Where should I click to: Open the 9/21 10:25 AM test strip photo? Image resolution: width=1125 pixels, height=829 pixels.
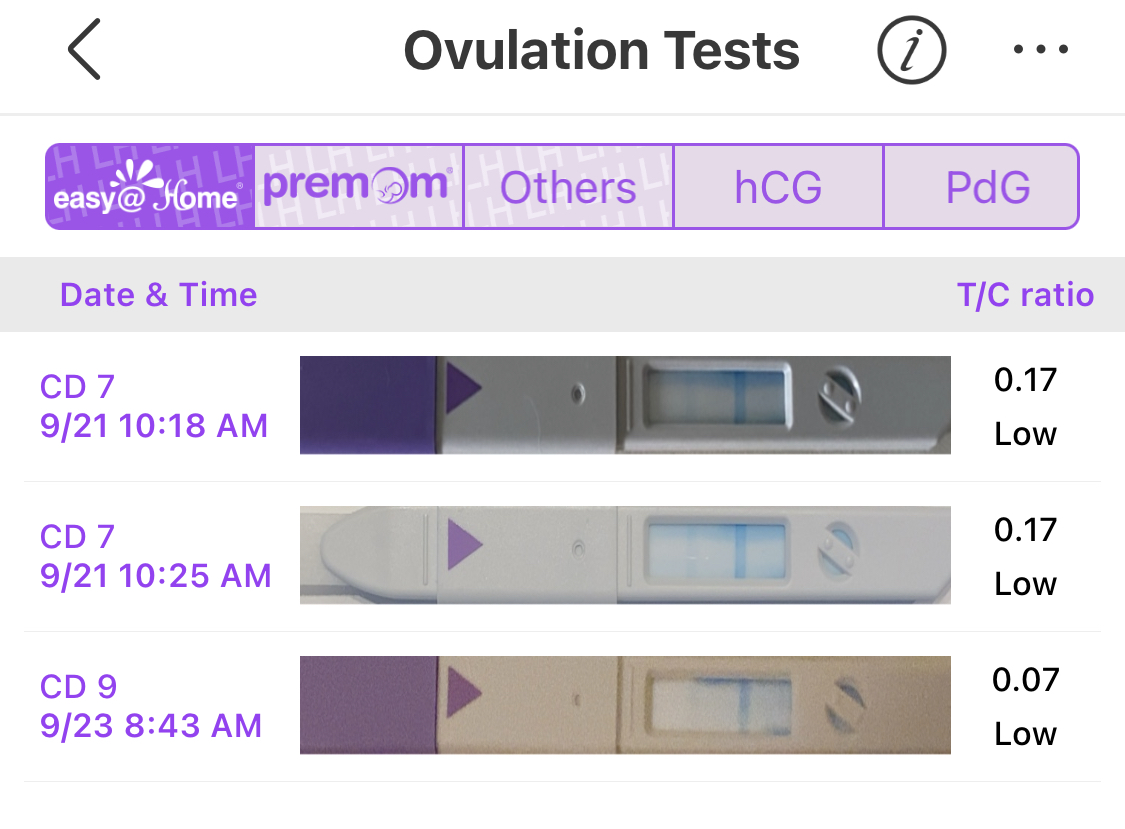point(625,555)
